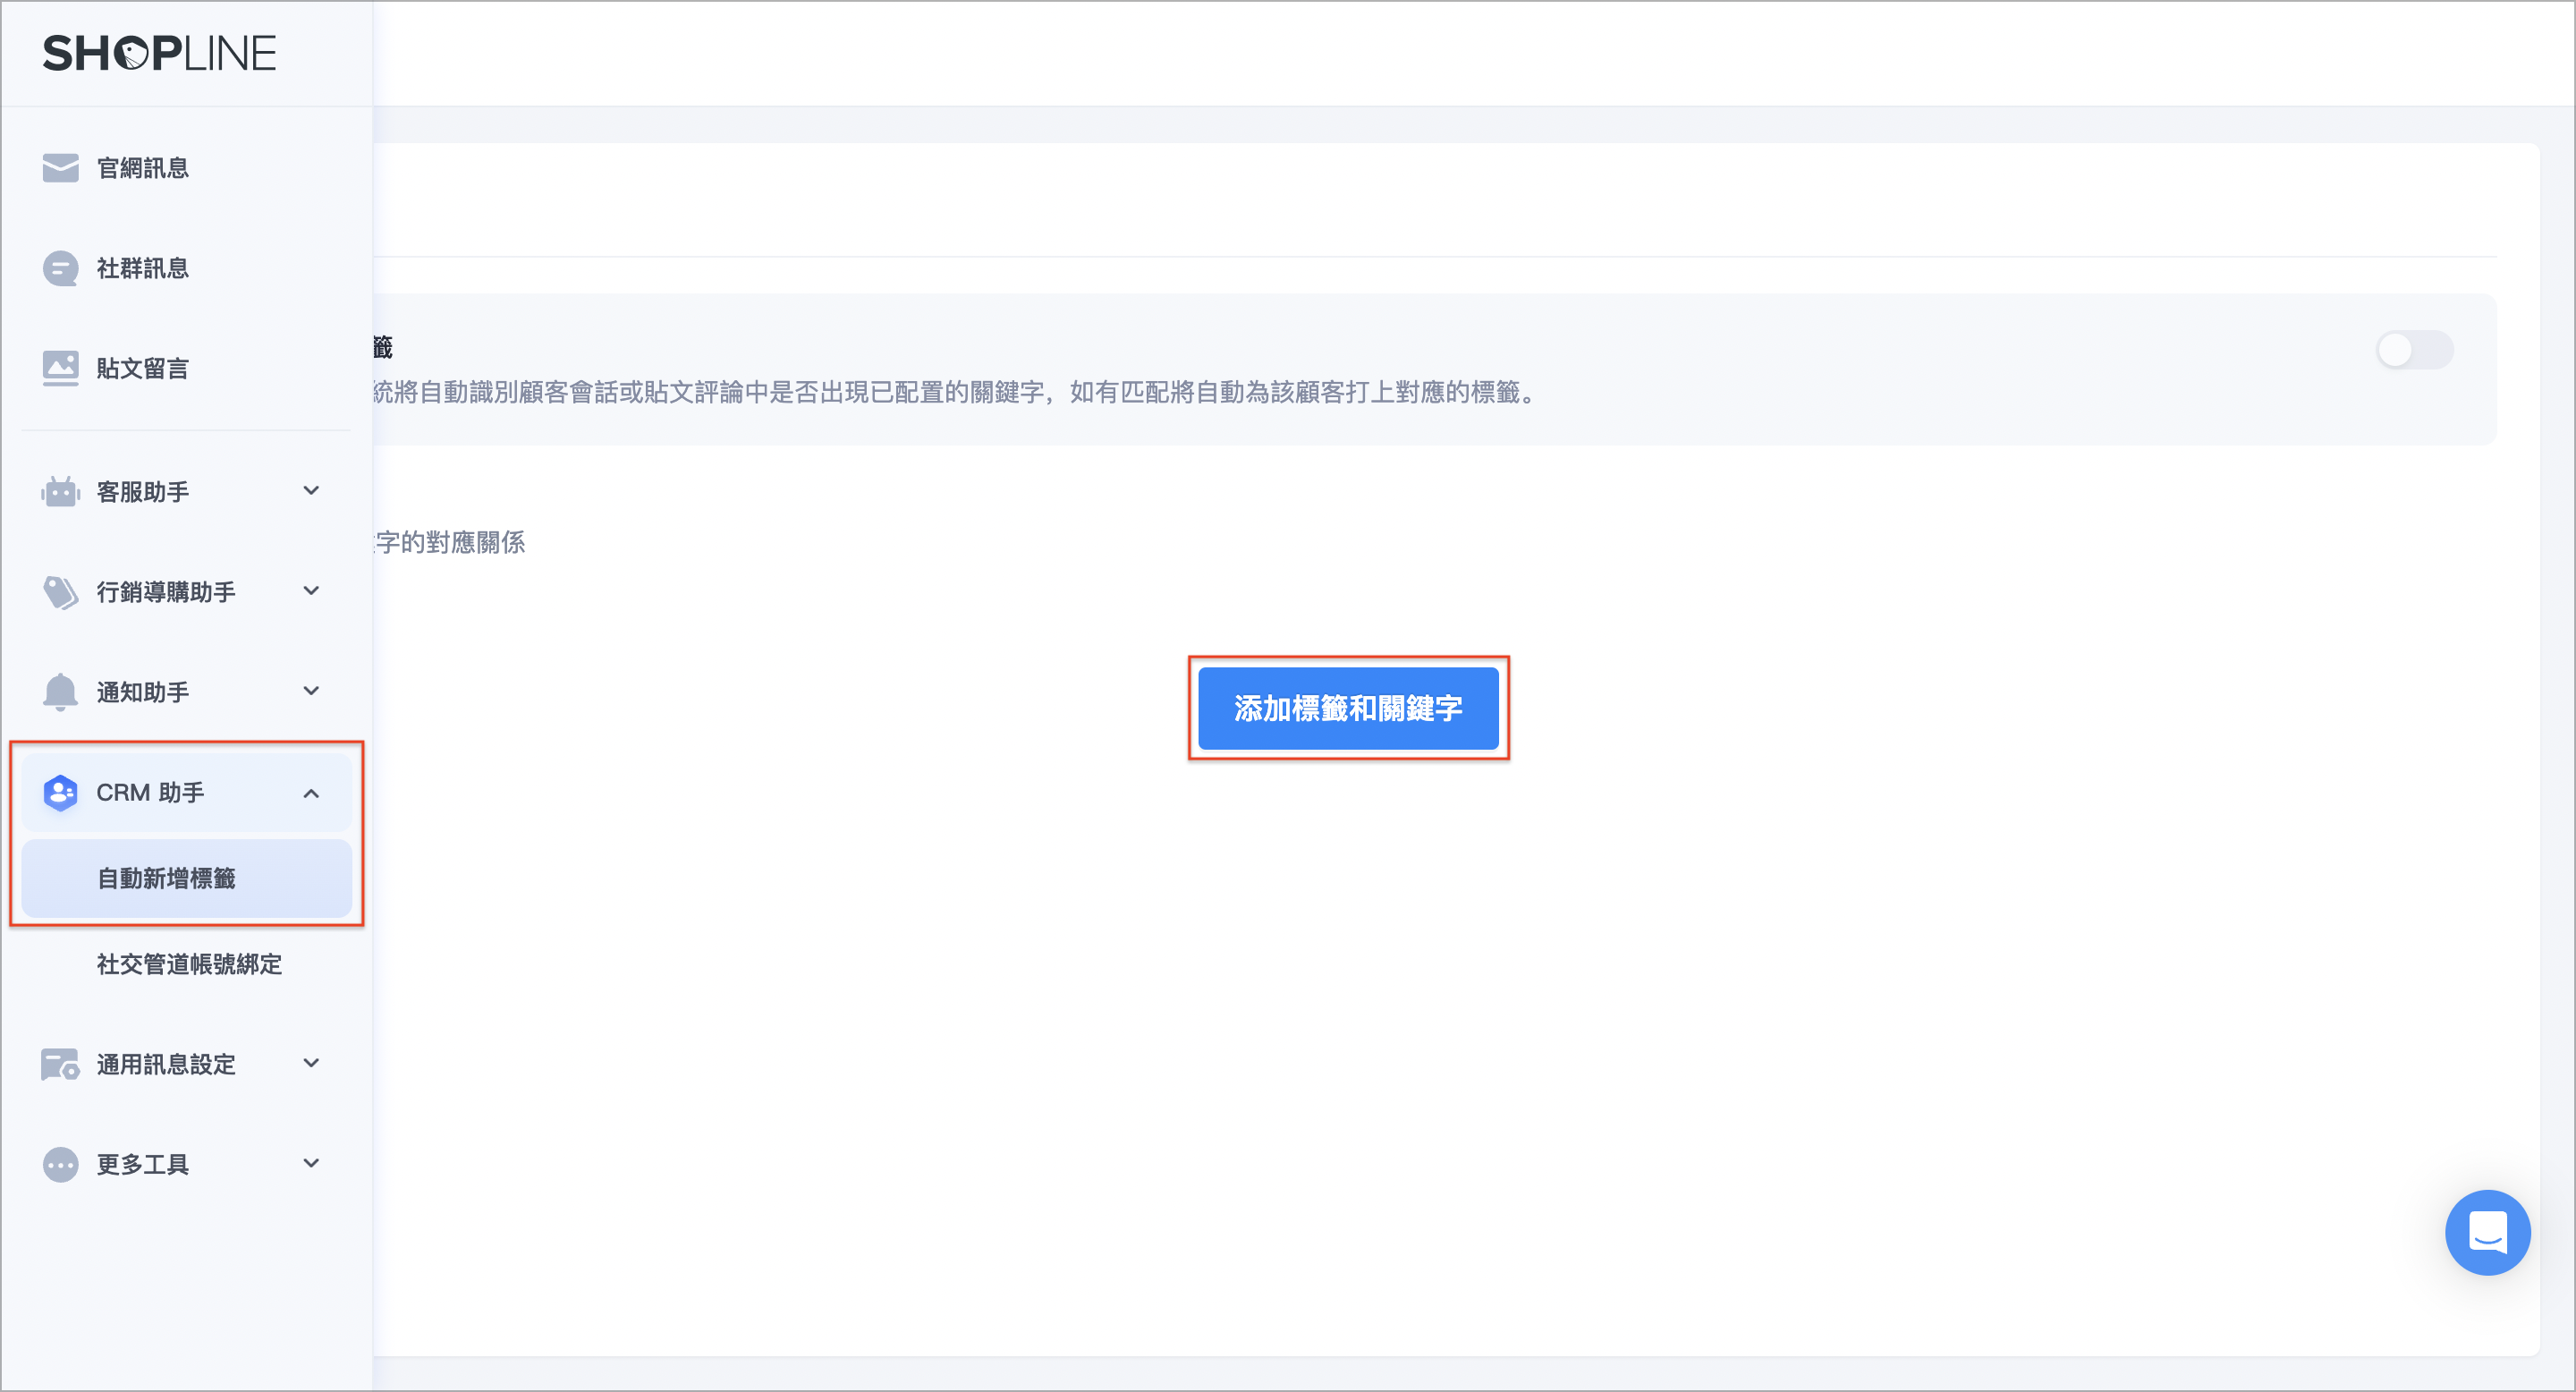Click 添加標籤和關鍵字 button
2576x1392 pixels.
click(x=1348, y=708)
